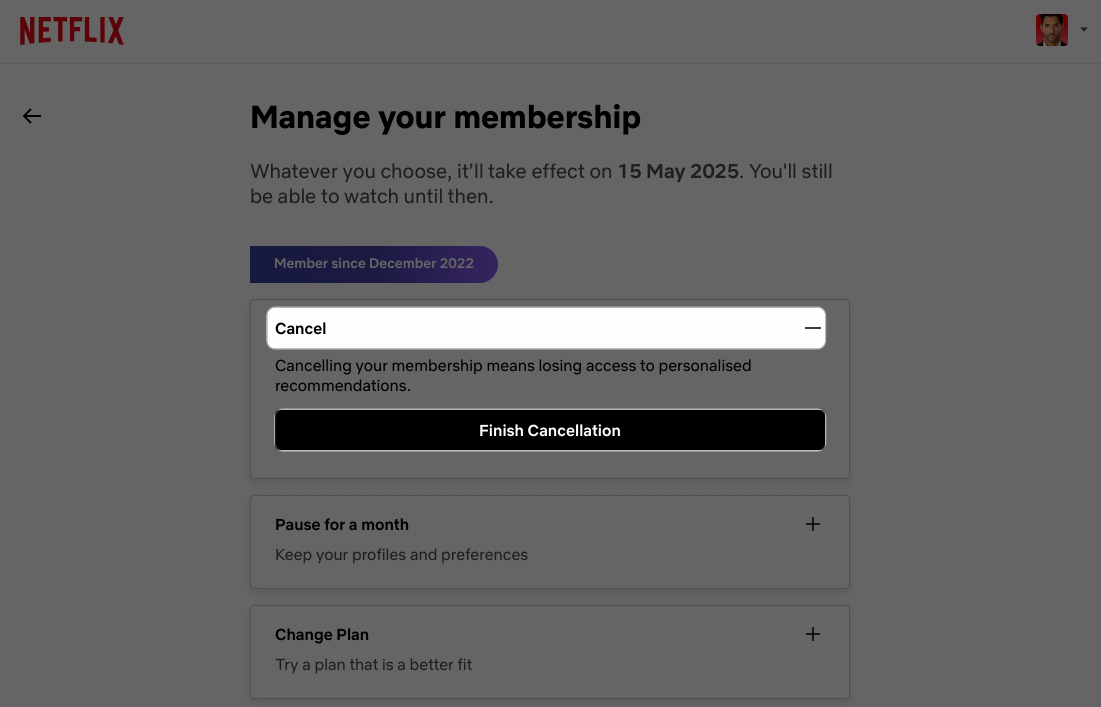Click the plus icon beside Pause for a month
1101x707 pixels.
click(x=812, y=524)
